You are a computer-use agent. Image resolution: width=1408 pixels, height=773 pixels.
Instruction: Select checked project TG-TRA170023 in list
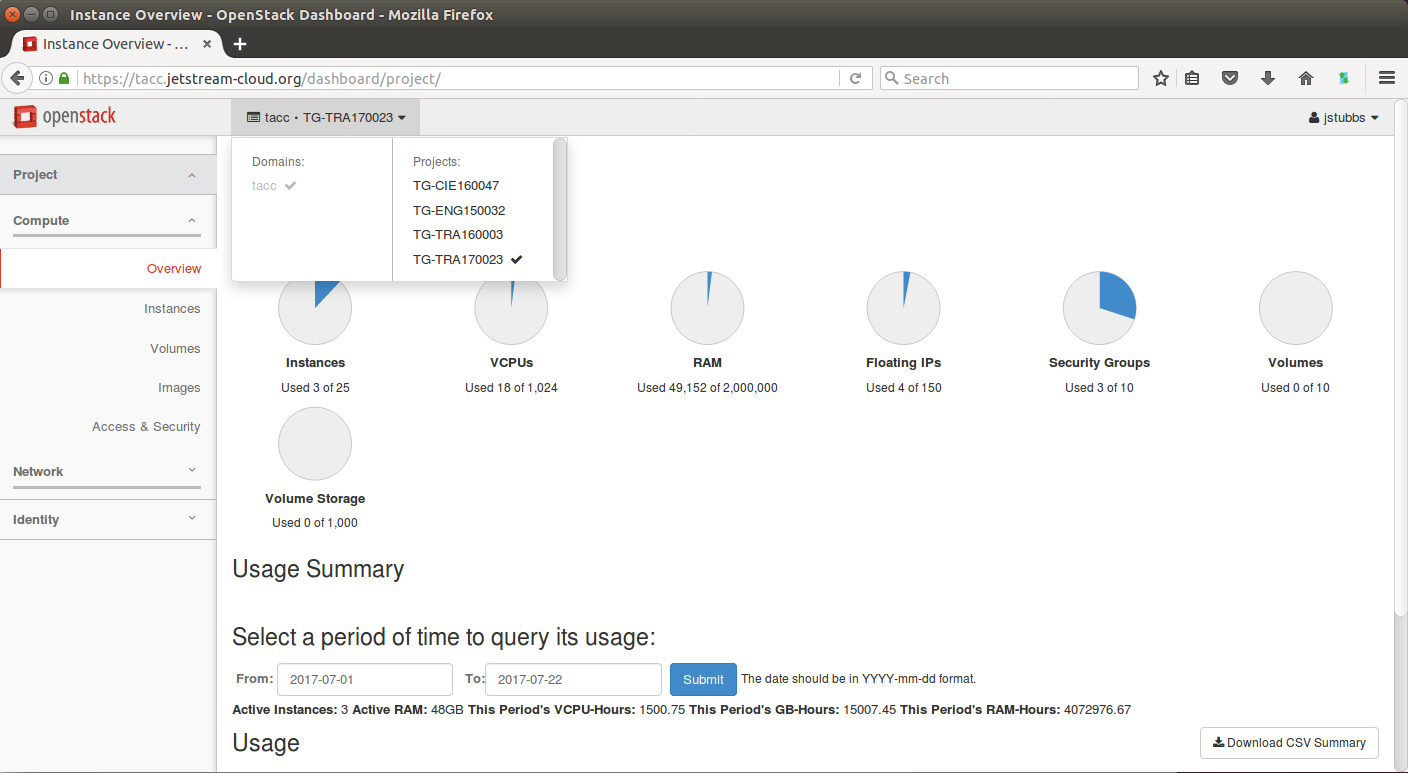tap(468, 259)
